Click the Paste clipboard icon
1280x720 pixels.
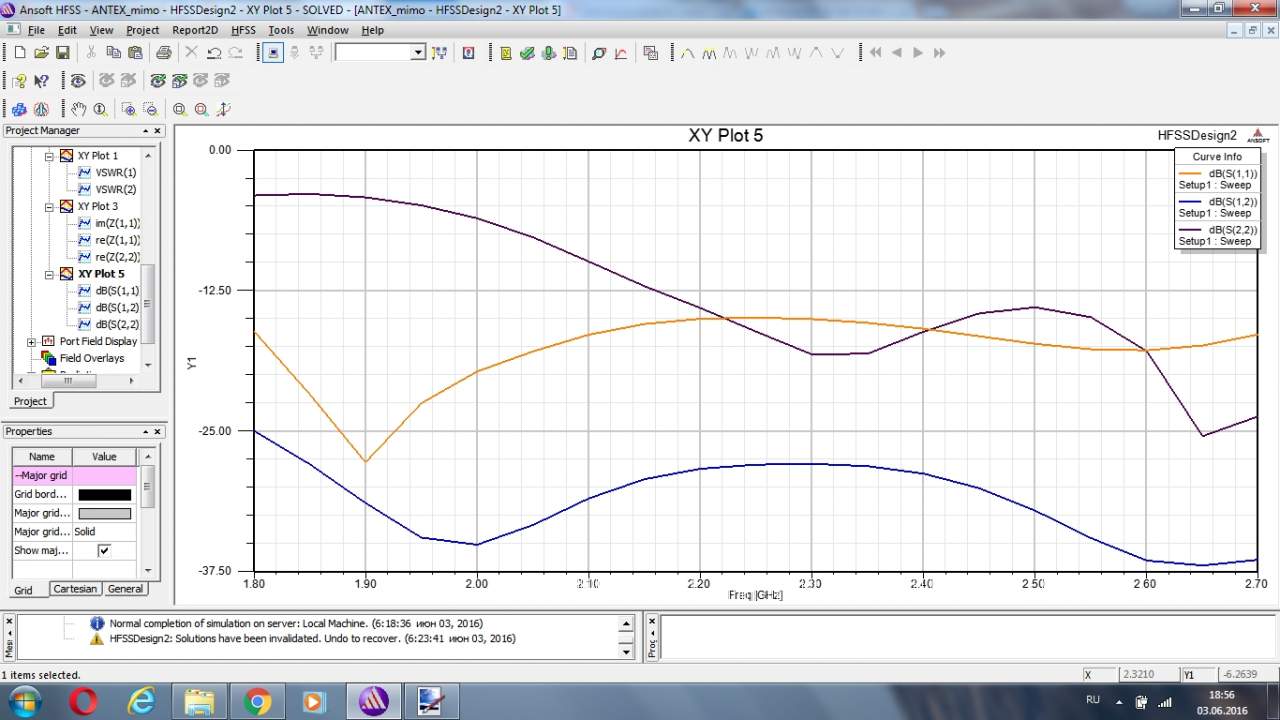coord(134,53)
